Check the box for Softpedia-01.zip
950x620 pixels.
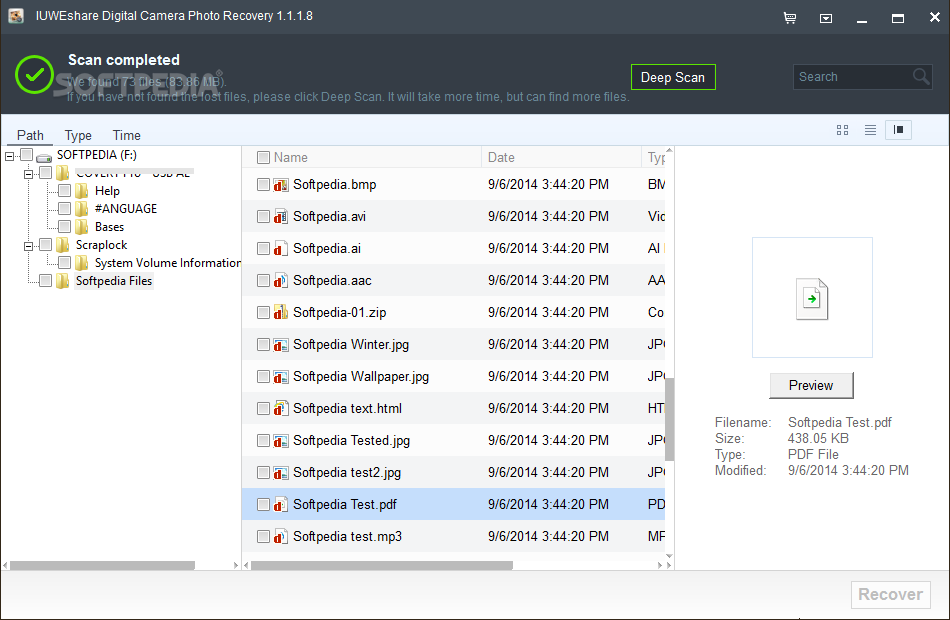263,313
